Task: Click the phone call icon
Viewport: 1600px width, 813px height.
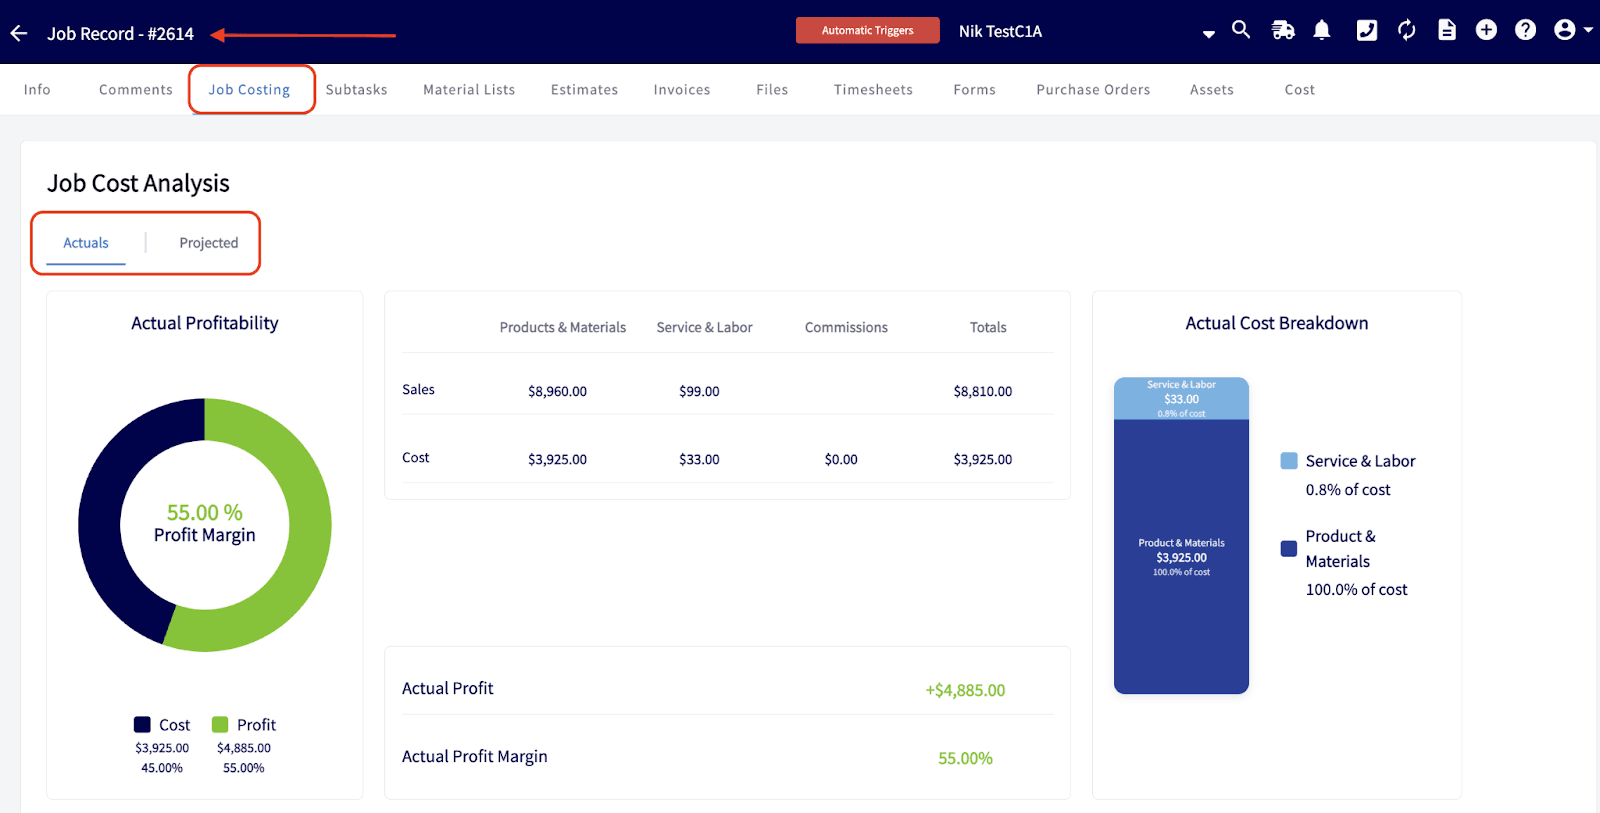Action: click(1366, 30)
